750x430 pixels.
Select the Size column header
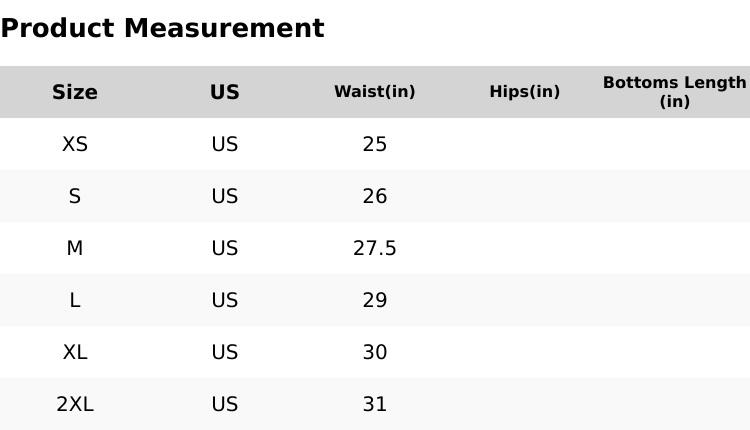[x=75, y=92]
